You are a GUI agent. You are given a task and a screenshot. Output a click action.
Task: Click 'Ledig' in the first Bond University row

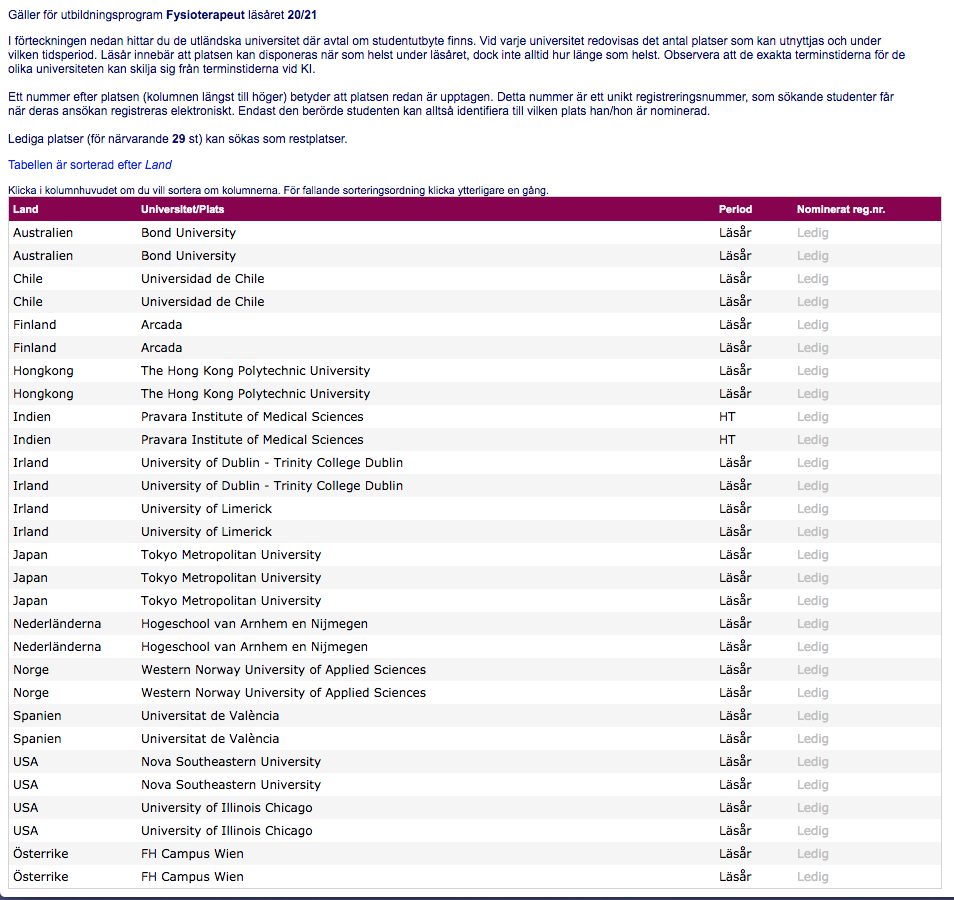813,232
